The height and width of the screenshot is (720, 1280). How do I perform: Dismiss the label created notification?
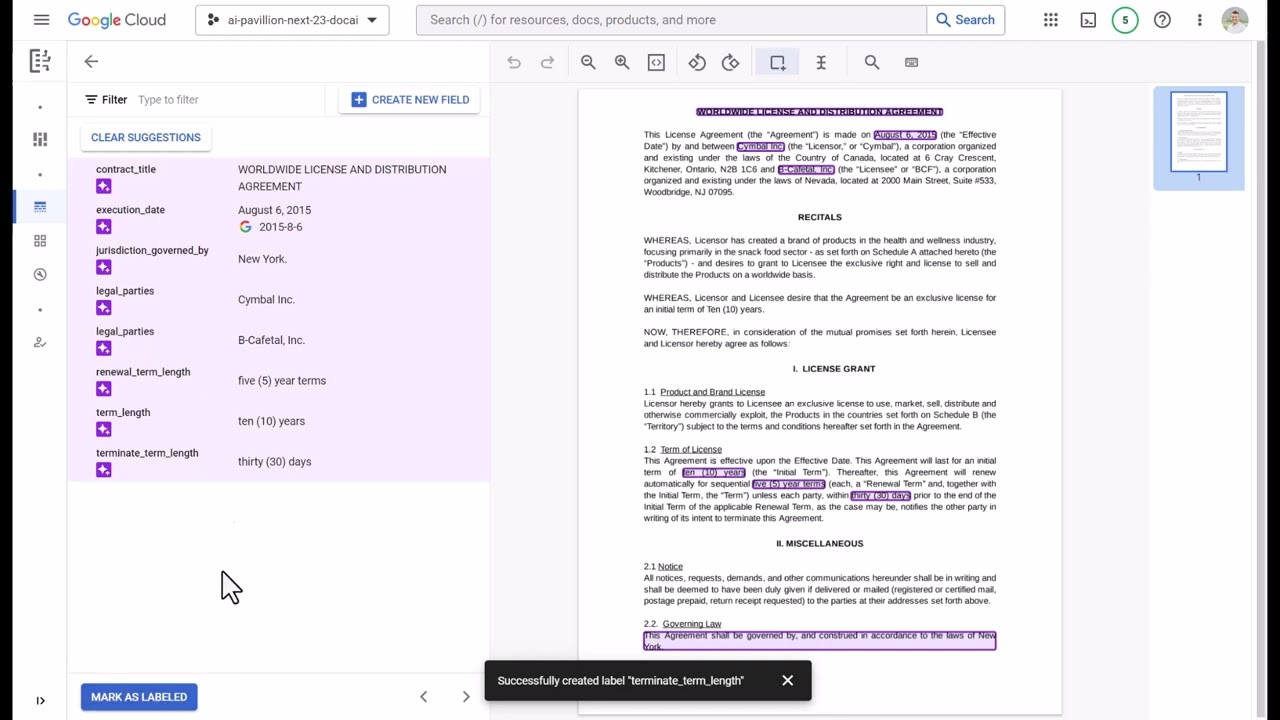pyautogui.click(x=788, y=681)
